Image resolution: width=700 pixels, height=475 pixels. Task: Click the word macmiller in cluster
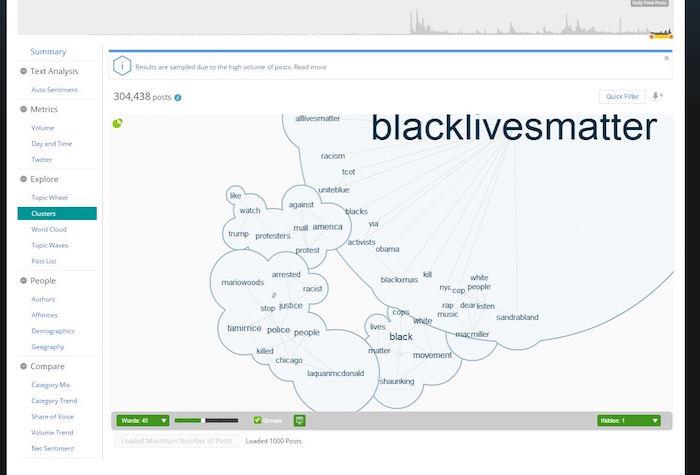(x=472, y=334)
